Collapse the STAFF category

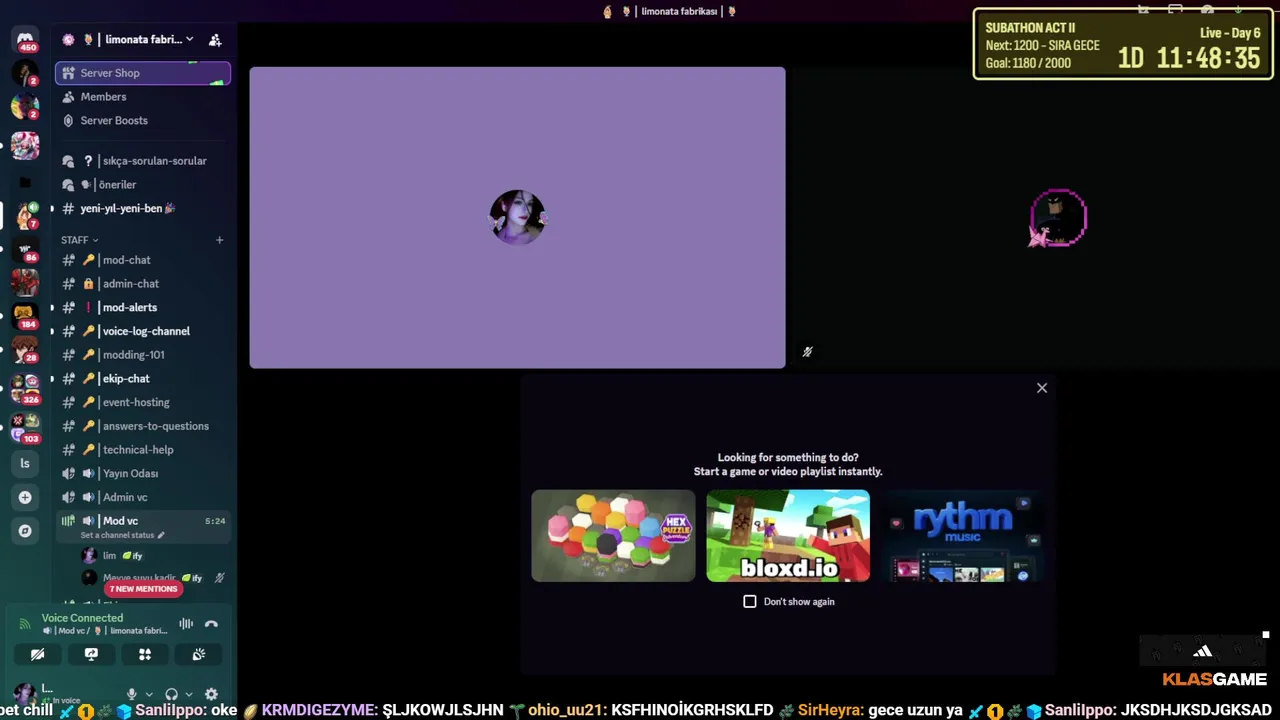[80, 240]
